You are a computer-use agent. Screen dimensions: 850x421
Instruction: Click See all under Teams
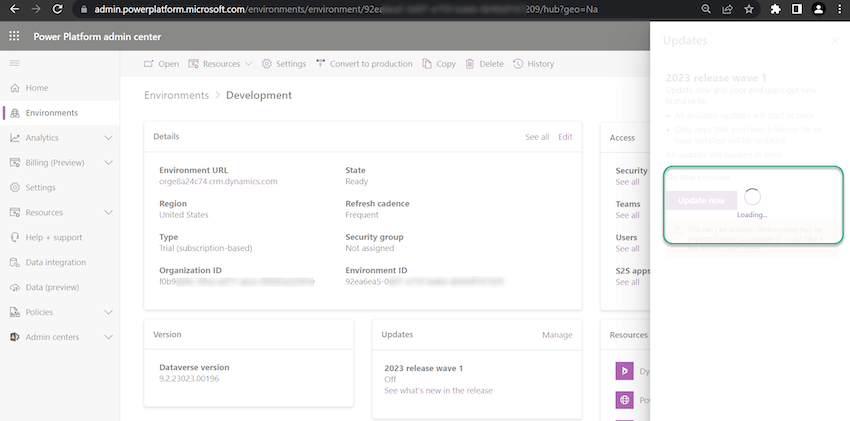[x=627, y=216]
